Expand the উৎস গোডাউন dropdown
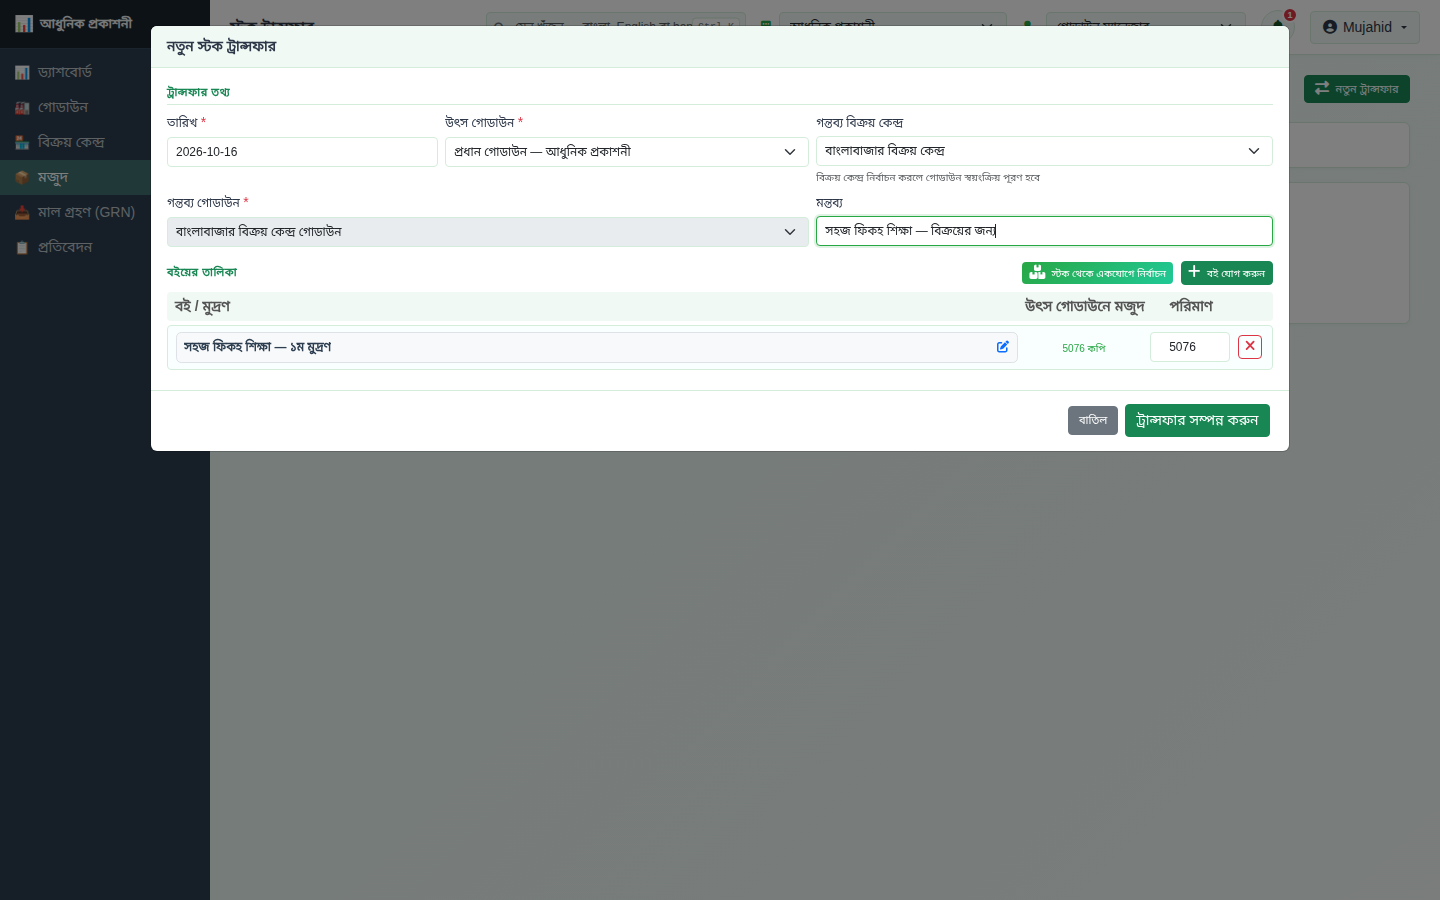The image size is (1440, 900). pos(626,152)
